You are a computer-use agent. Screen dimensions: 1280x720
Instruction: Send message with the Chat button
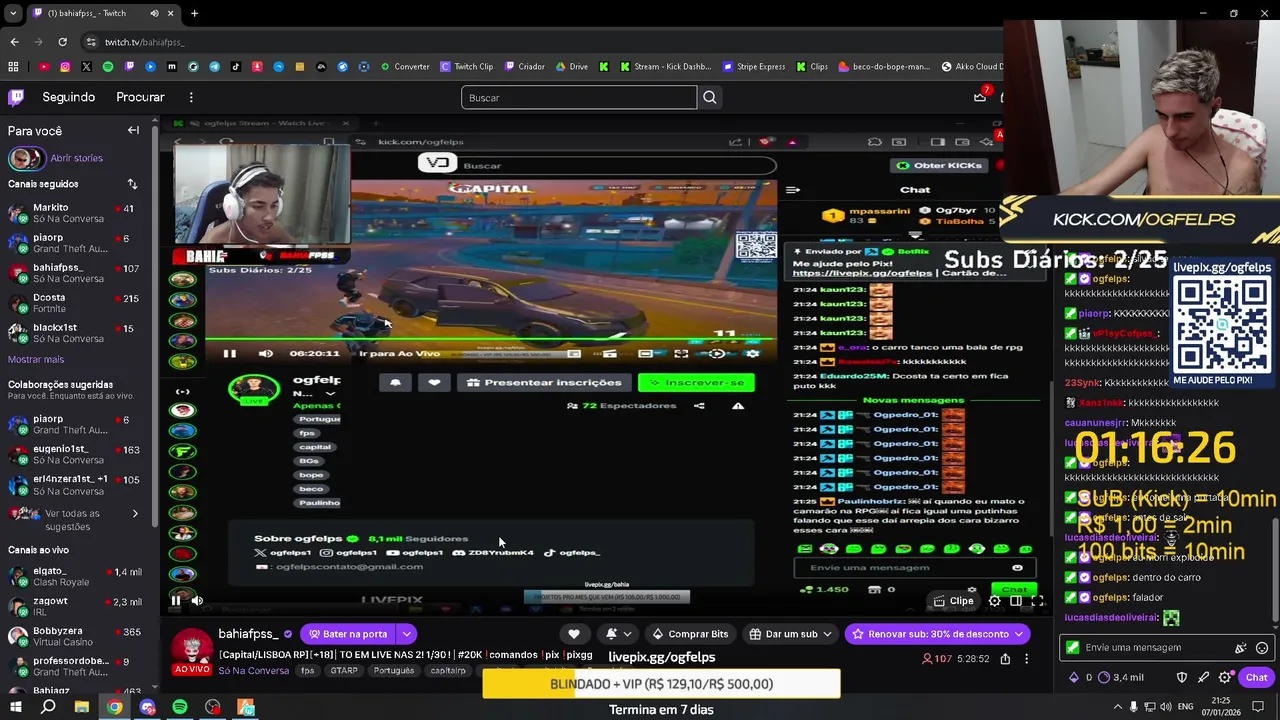coord(1256,677)
